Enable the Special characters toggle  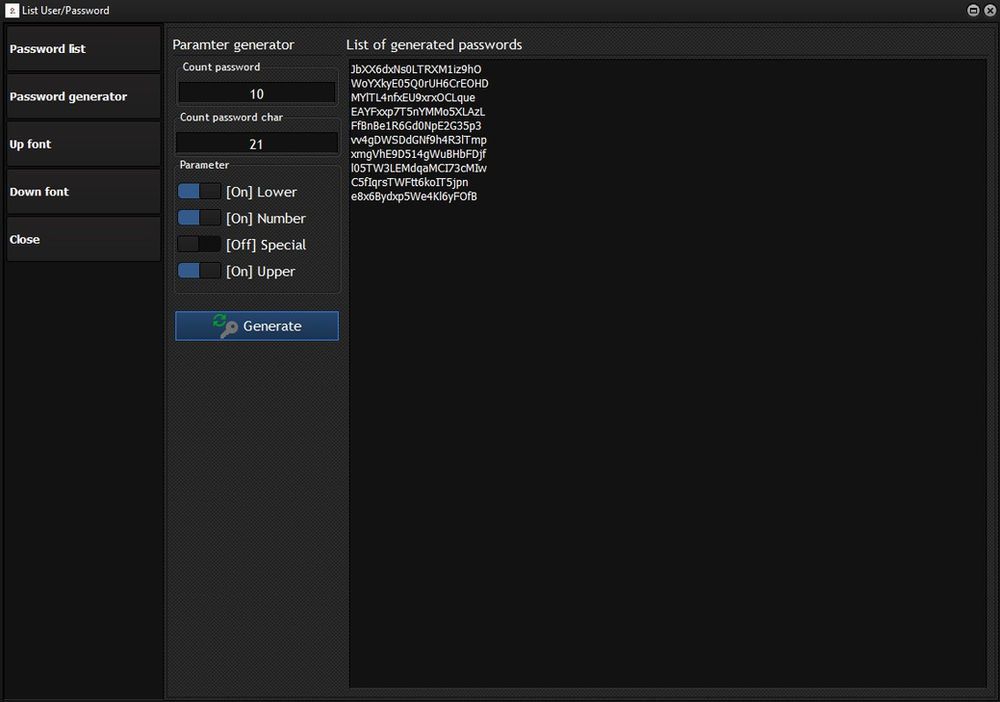(x=199, y=244)
